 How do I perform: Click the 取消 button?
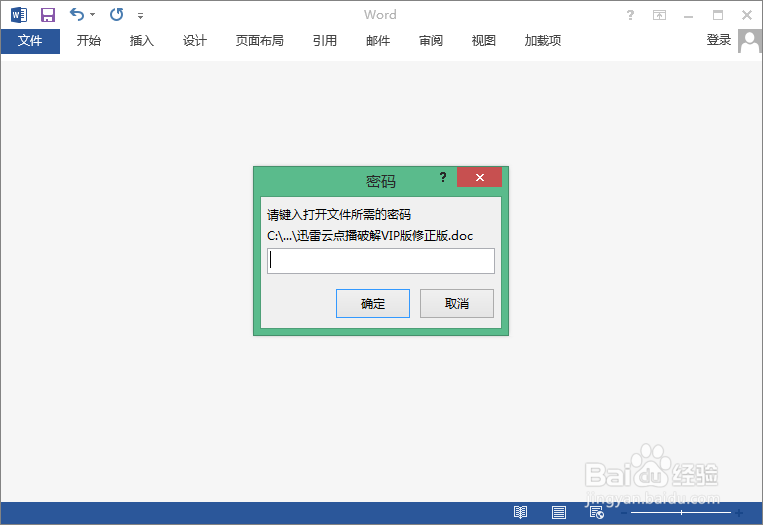point(457,304)
